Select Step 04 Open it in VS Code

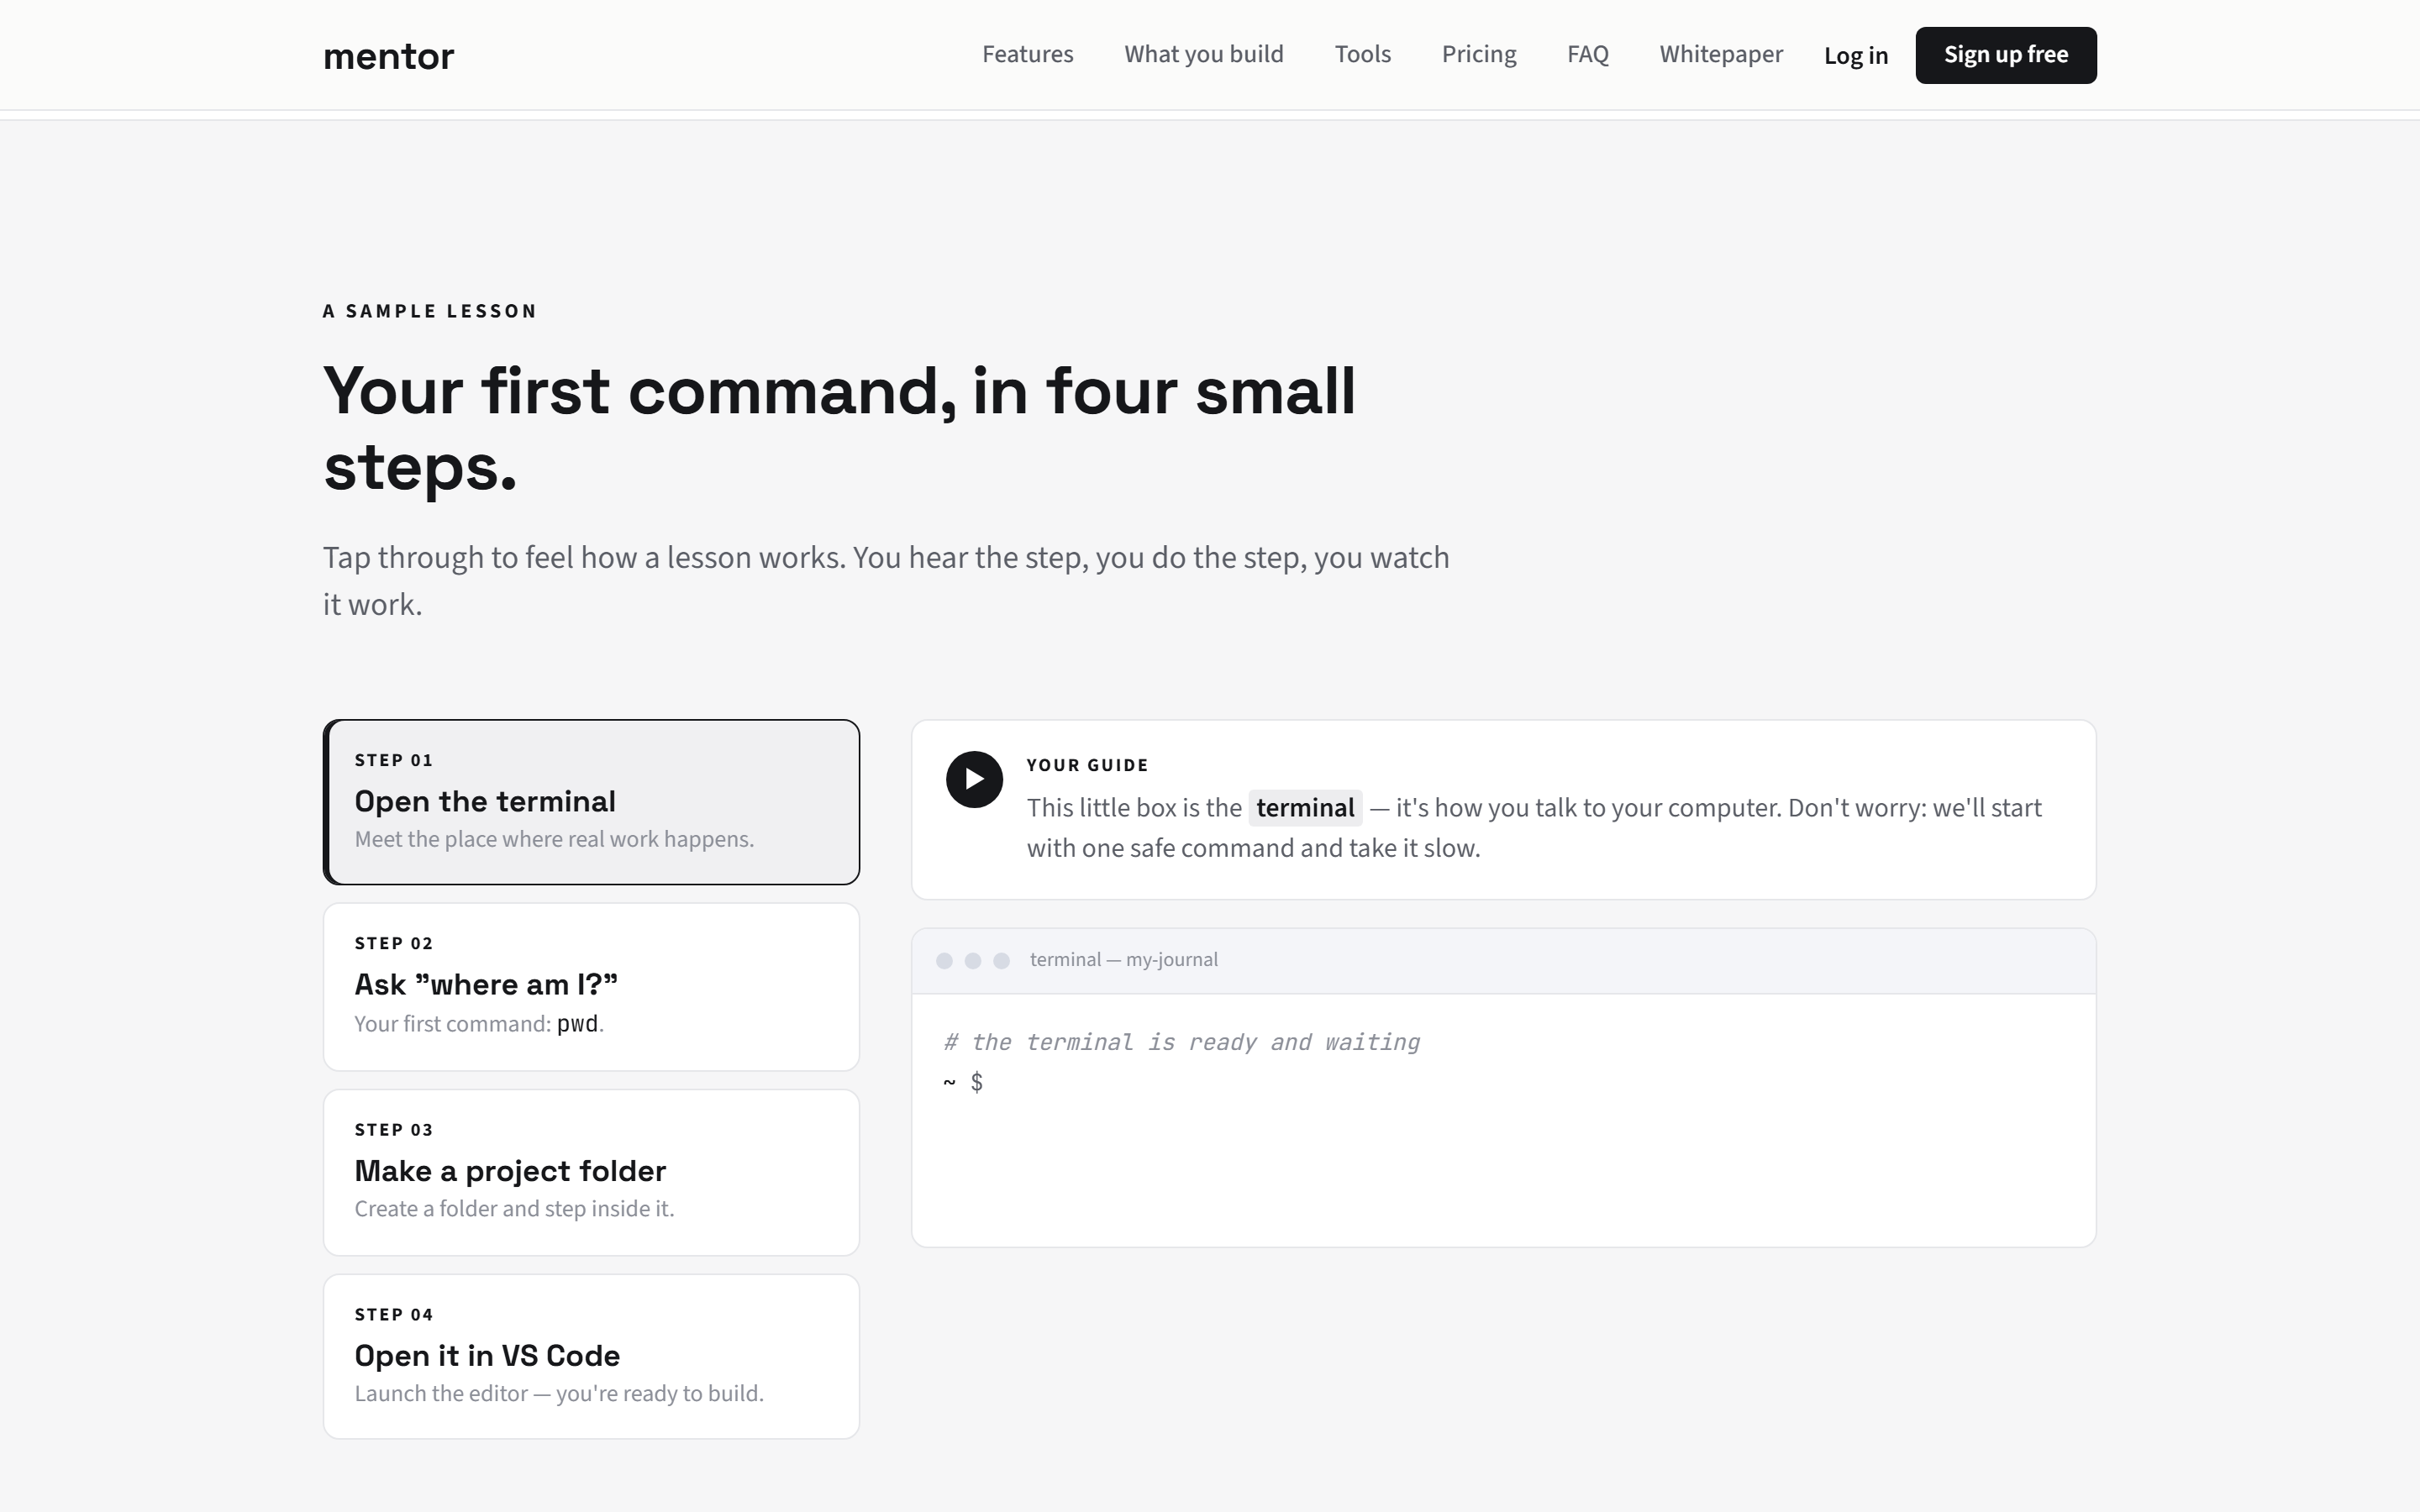pos(591,1356)
